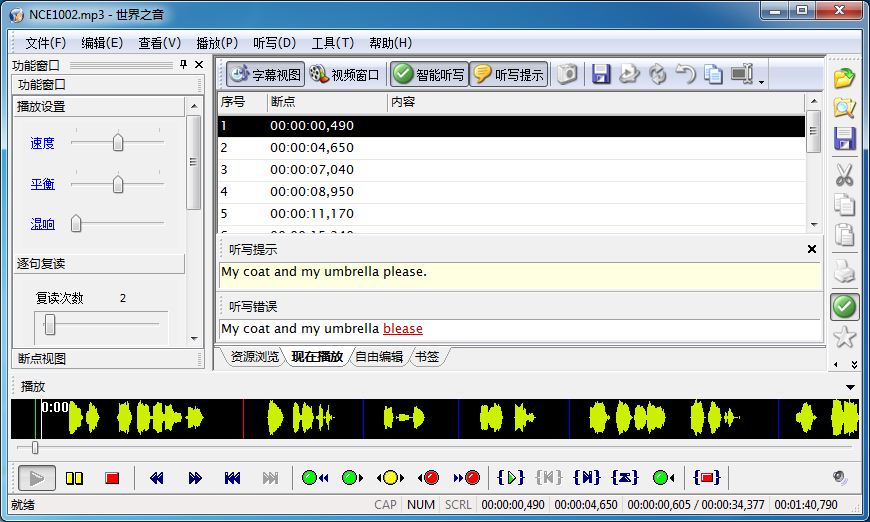Viewport: 870px width, 522px height.
Task: Click the clipboard paste icon in sidebar
Action: 844,235
